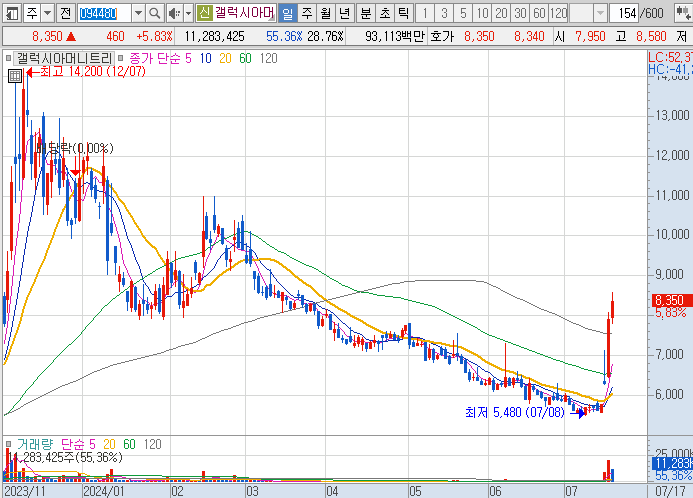693x498 pixels.
Task: Select interval 5 button
Action: pos(463,14)
